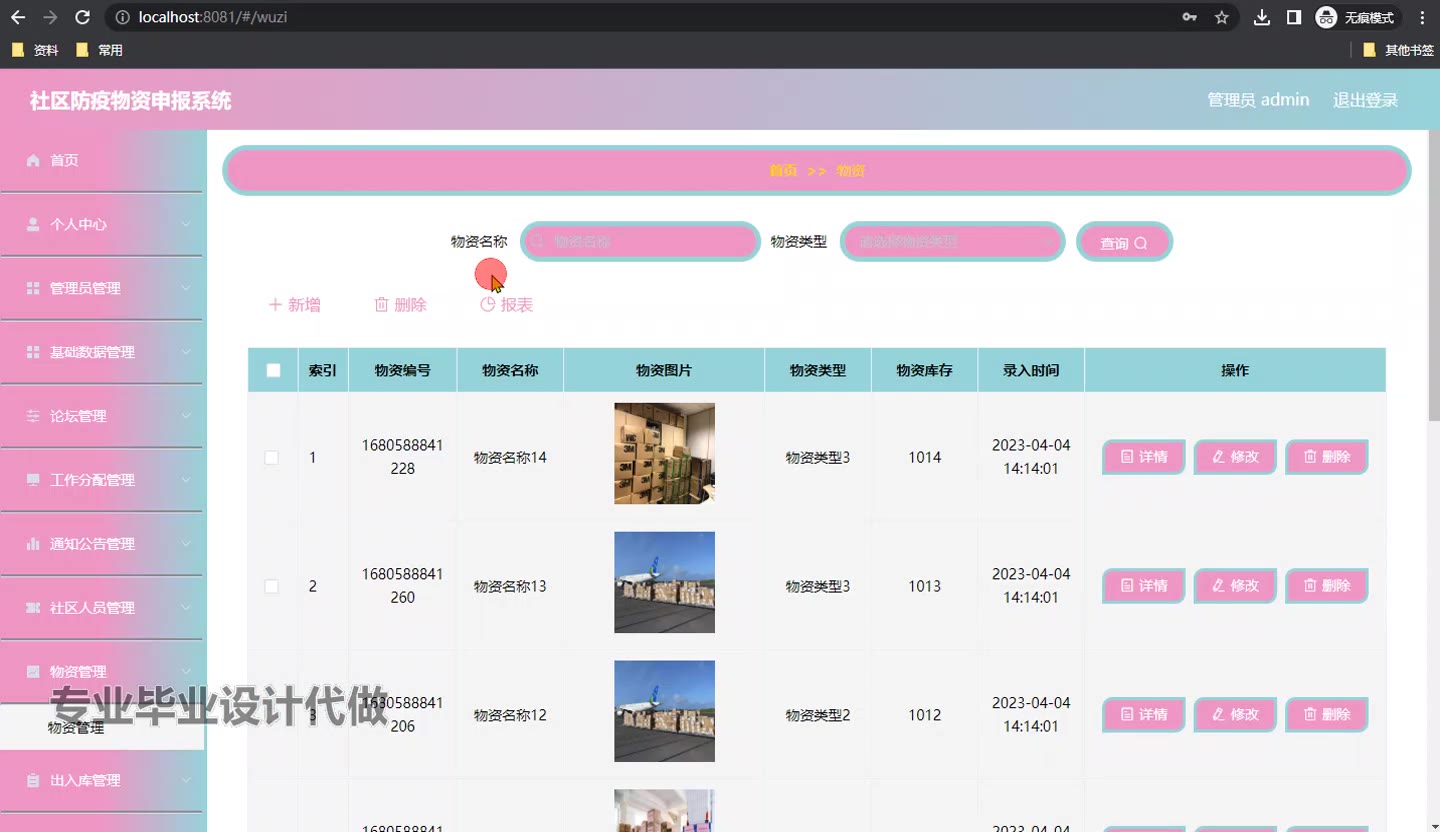Image resolution: width=1440 pixels, height=832 pixels.
Task: Click 删除 for 物资名称12
Action: [x=1326, y=715]
